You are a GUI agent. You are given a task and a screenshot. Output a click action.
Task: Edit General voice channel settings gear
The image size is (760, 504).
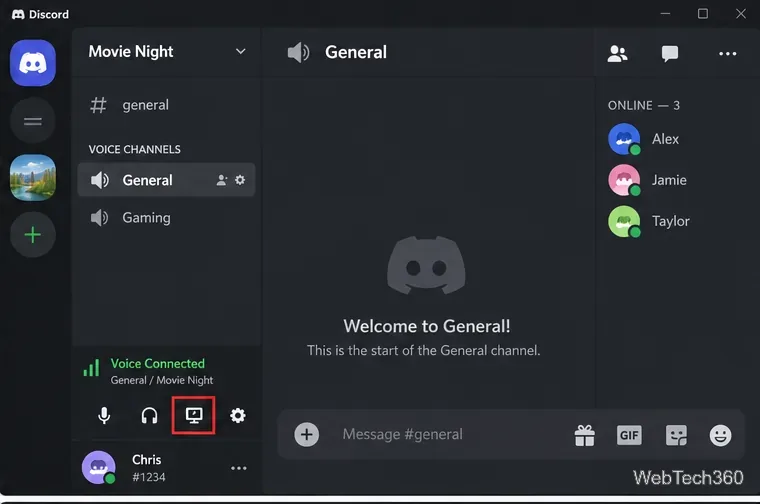coord(240,180)
